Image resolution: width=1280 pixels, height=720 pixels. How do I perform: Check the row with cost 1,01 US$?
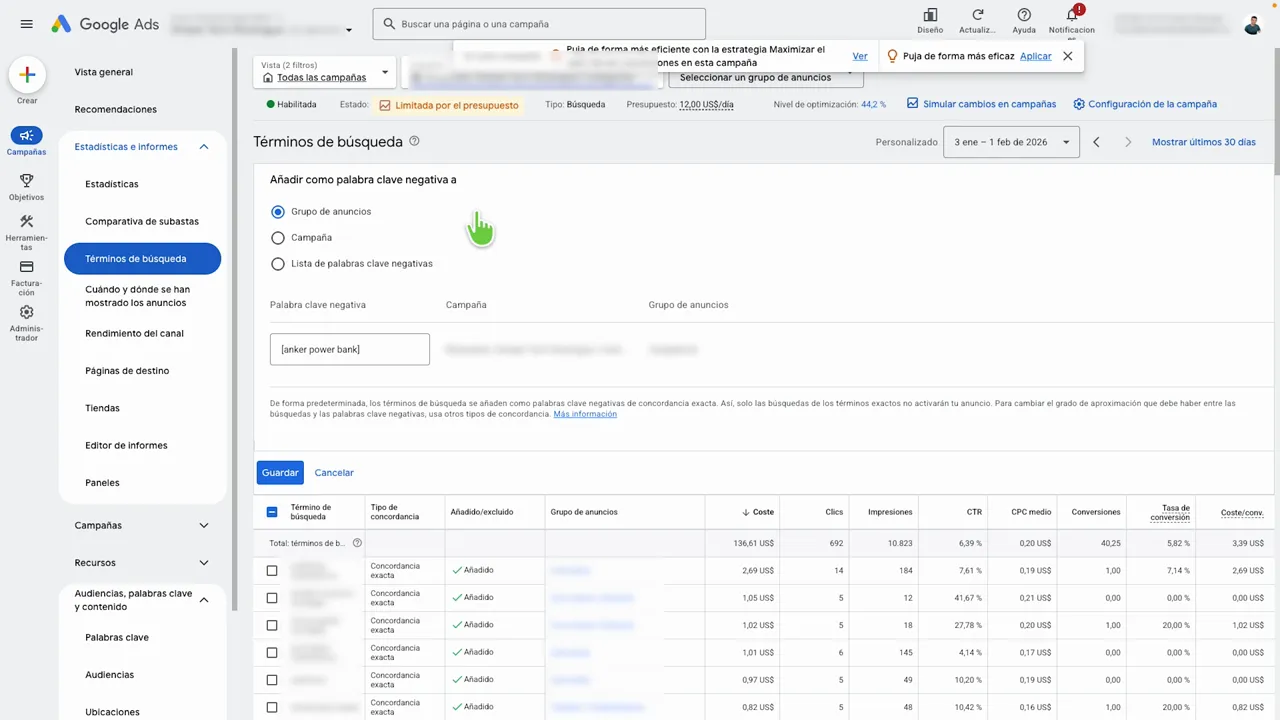(272, 653)
